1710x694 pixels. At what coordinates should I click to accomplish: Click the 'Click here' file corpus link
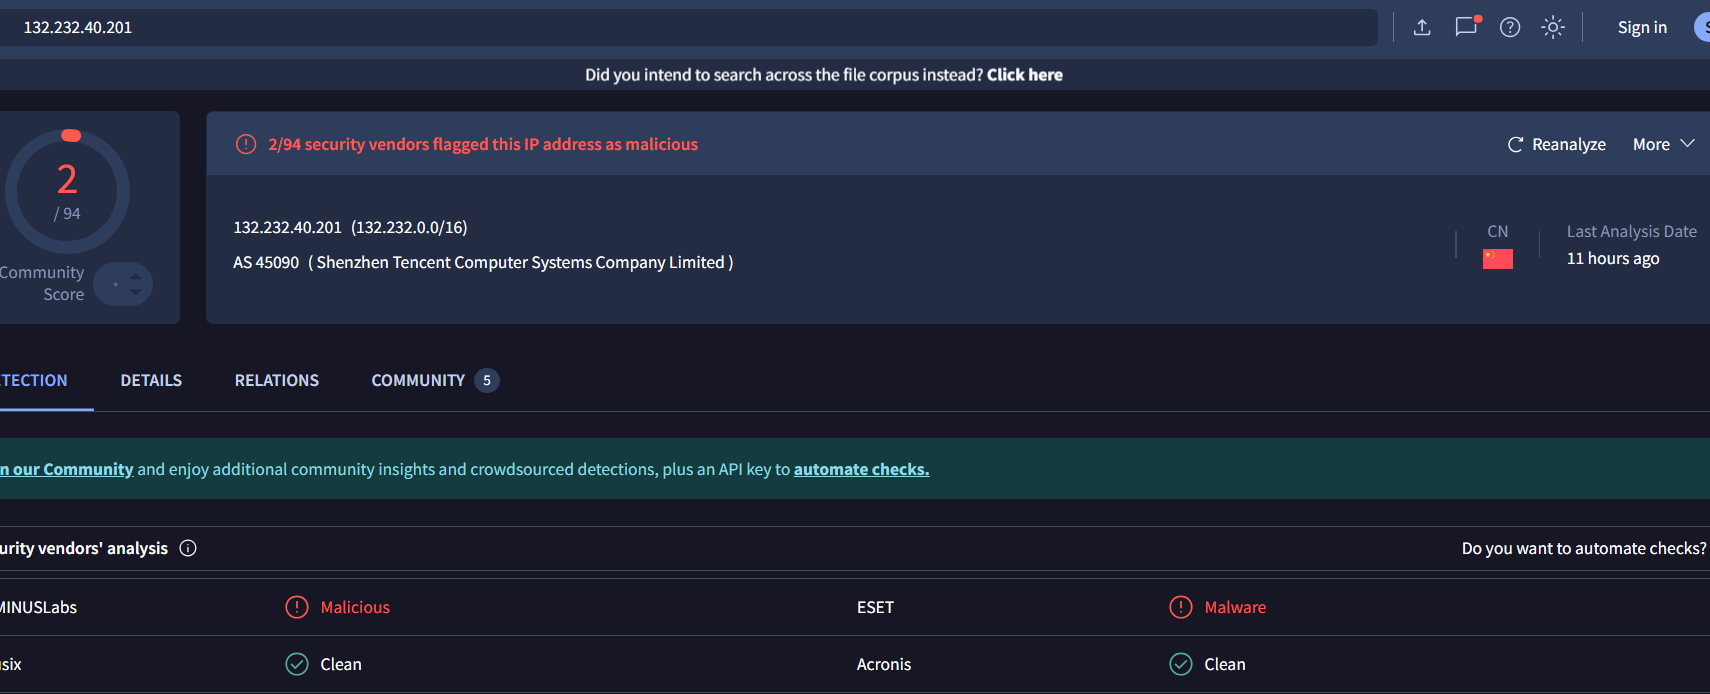1024,75
